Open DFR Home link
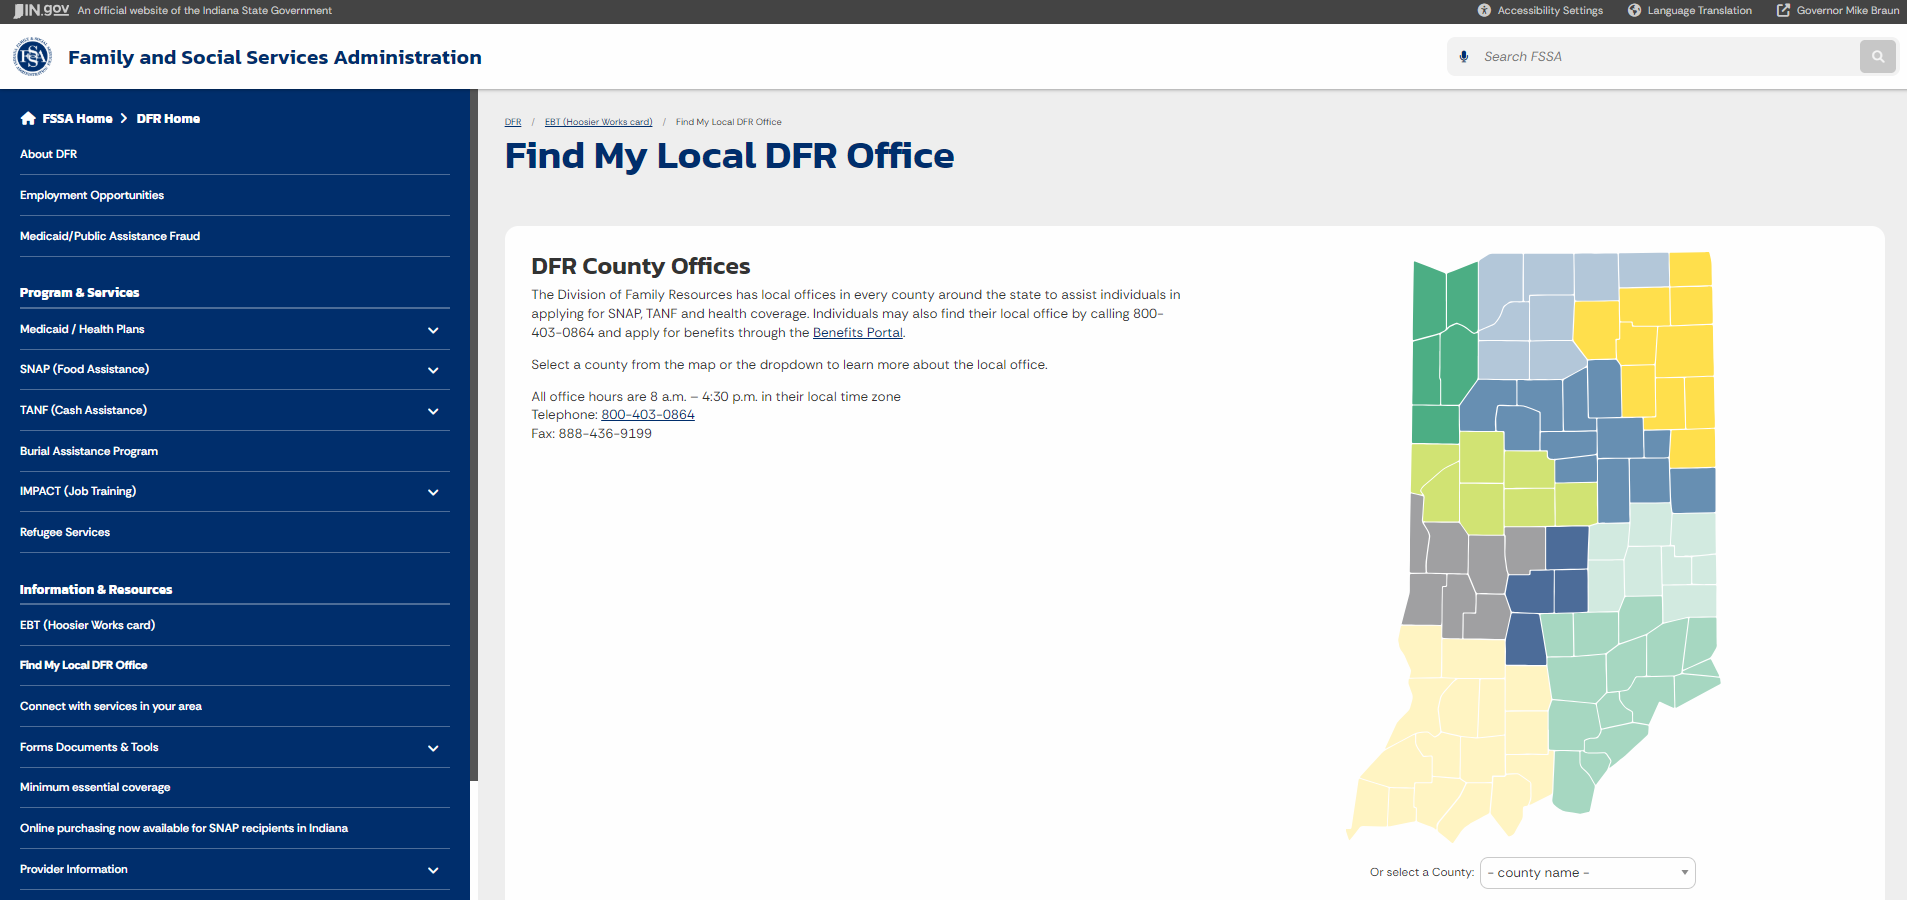Screen dimensions: 1907x900 click(168, 118)
